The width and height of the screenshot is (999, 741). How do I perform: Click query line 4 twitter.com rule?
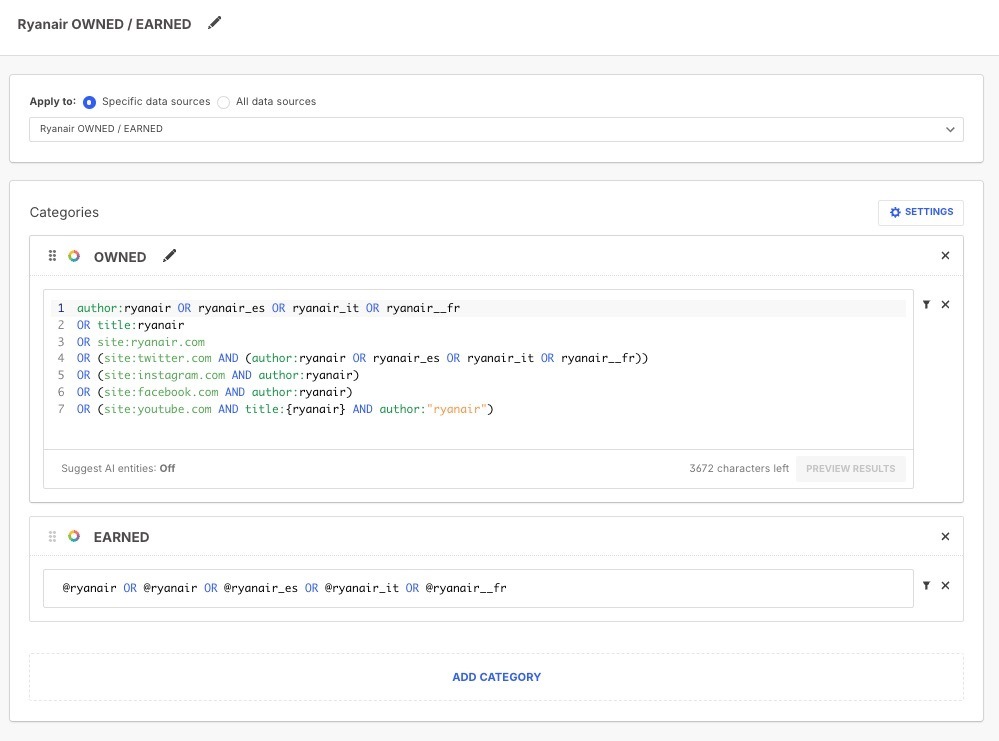coord(363,358)
